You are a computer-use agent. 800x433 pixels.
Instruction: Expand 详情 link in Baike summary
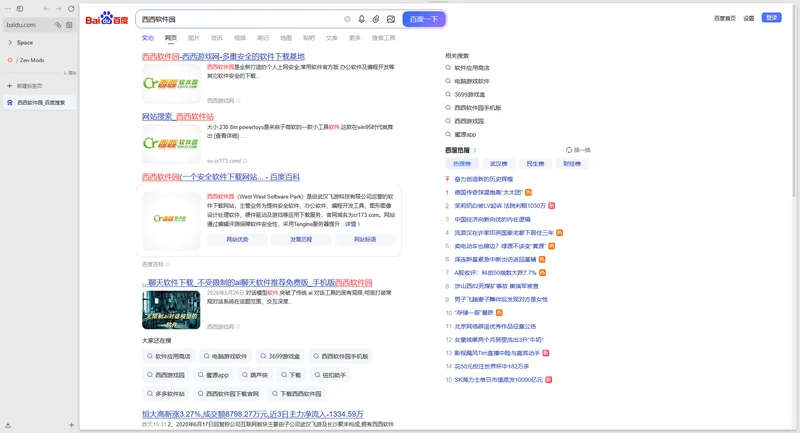[x=353, y=224]
